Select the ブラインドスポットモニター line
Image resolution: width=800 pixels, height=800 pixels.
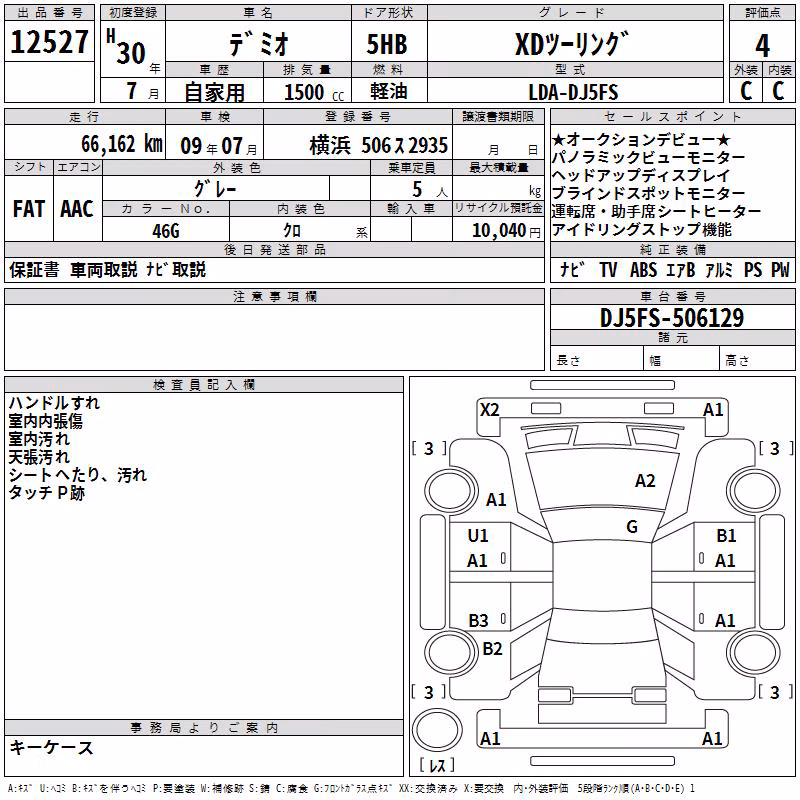(x=648, y=193)
